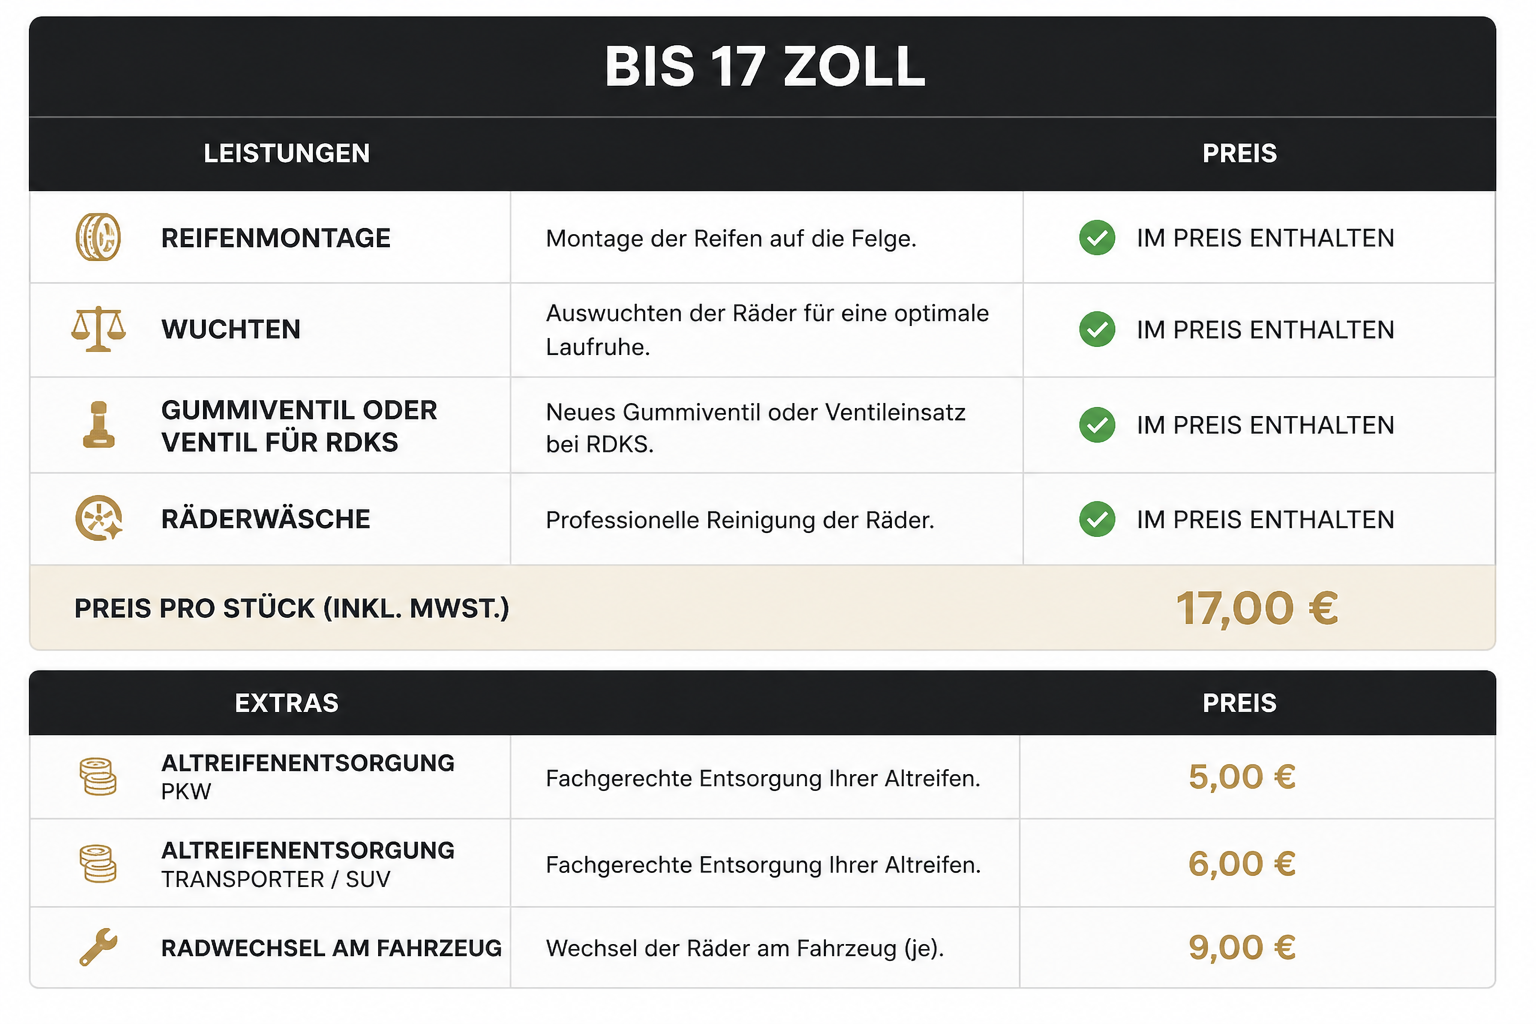This screenshot has height=1024, width=1536.
Task: Click the green checkmark in Reifenmontage row
Action: point(1097,238)
